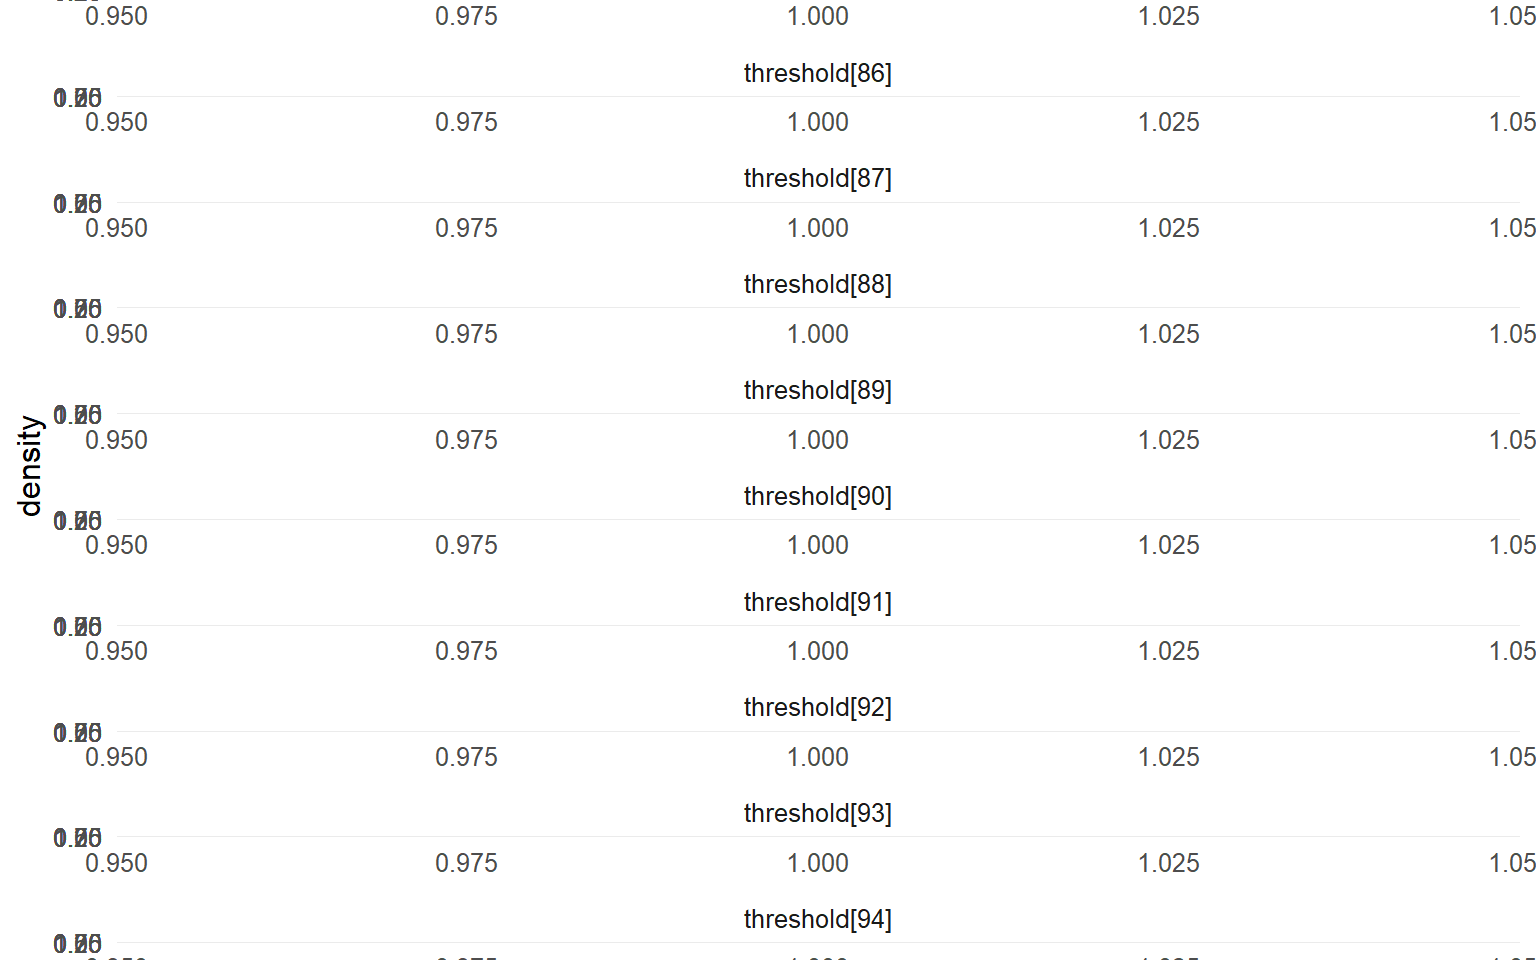Click 0.975 tick just above threshold[88] title
The width and height of the screenshot is (1536, 960).
466,228
